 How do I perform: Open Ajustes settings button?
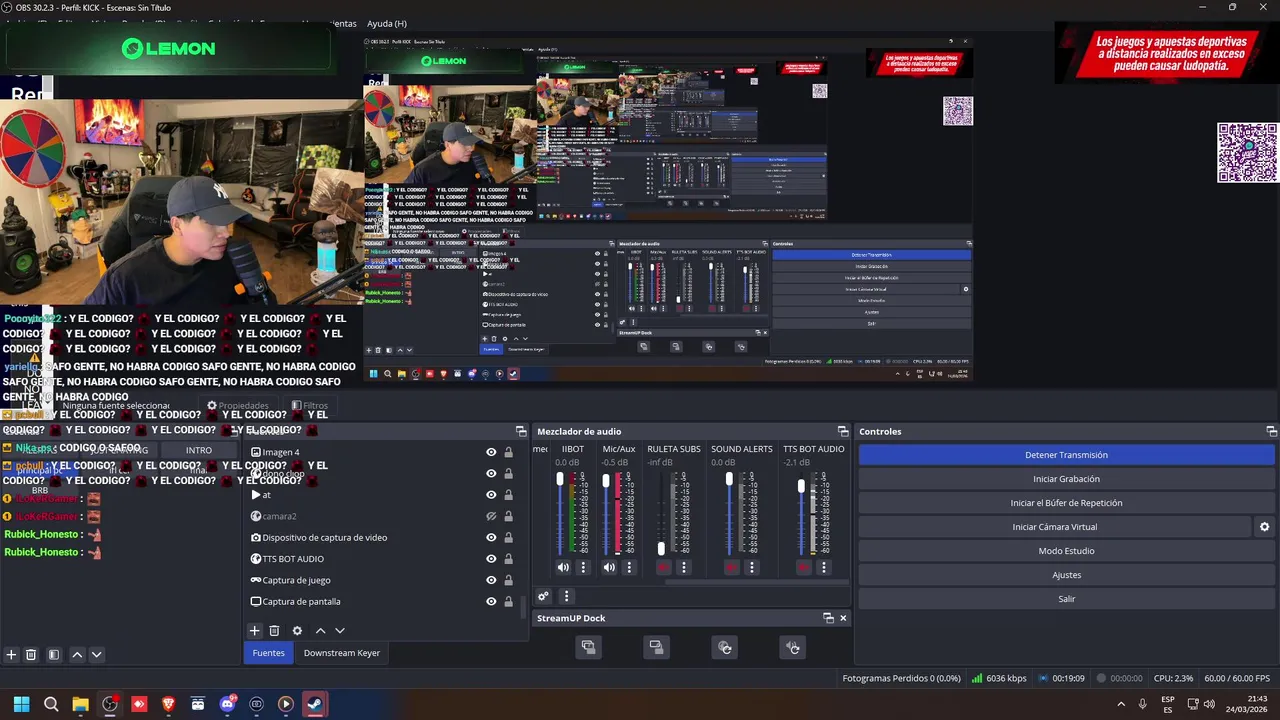pos(1066,575)
